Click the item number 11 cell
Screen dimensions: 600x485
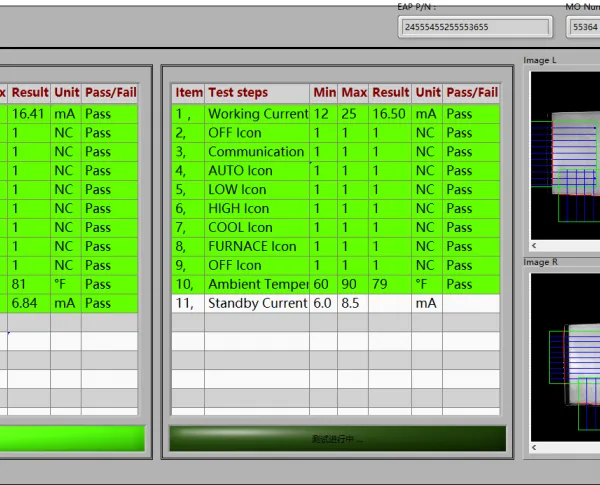[188, 303]
